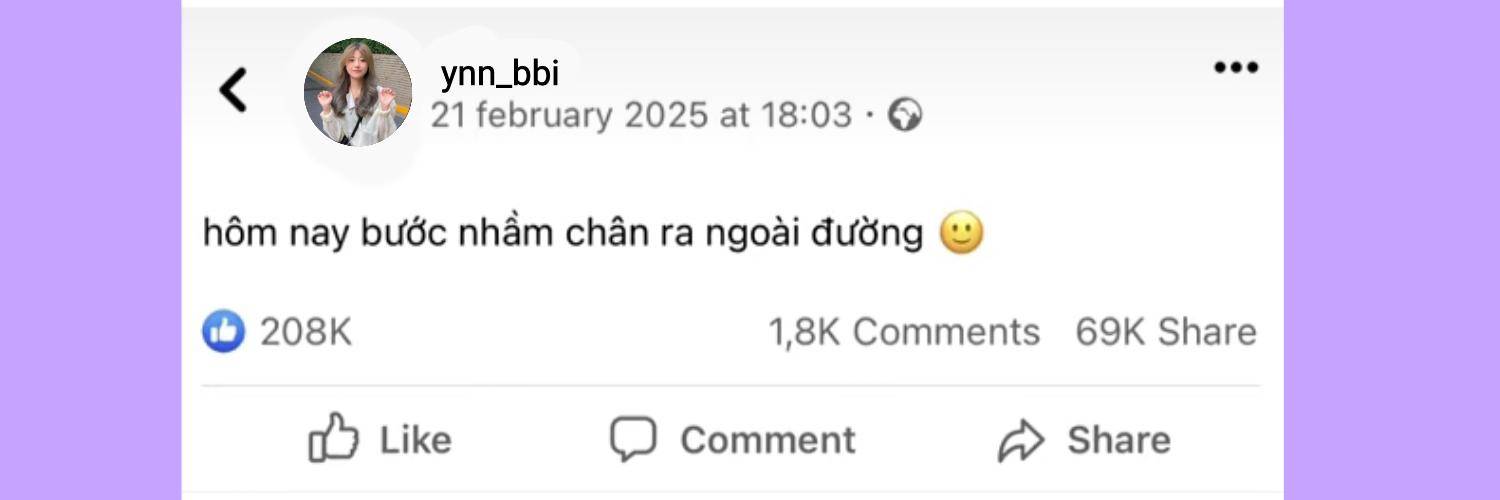Image resolution: width=1500 pixels, height=500 pixels.
Task: Click the thumbs-up outline Like icon
Action: click(x=333, y=438)
